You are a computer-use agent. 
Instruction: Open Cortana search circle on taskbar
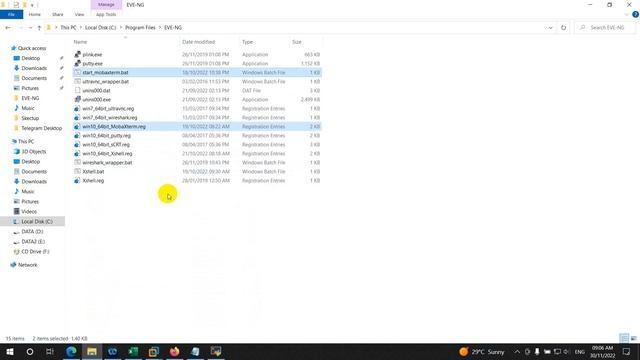[x=30, y=351]
